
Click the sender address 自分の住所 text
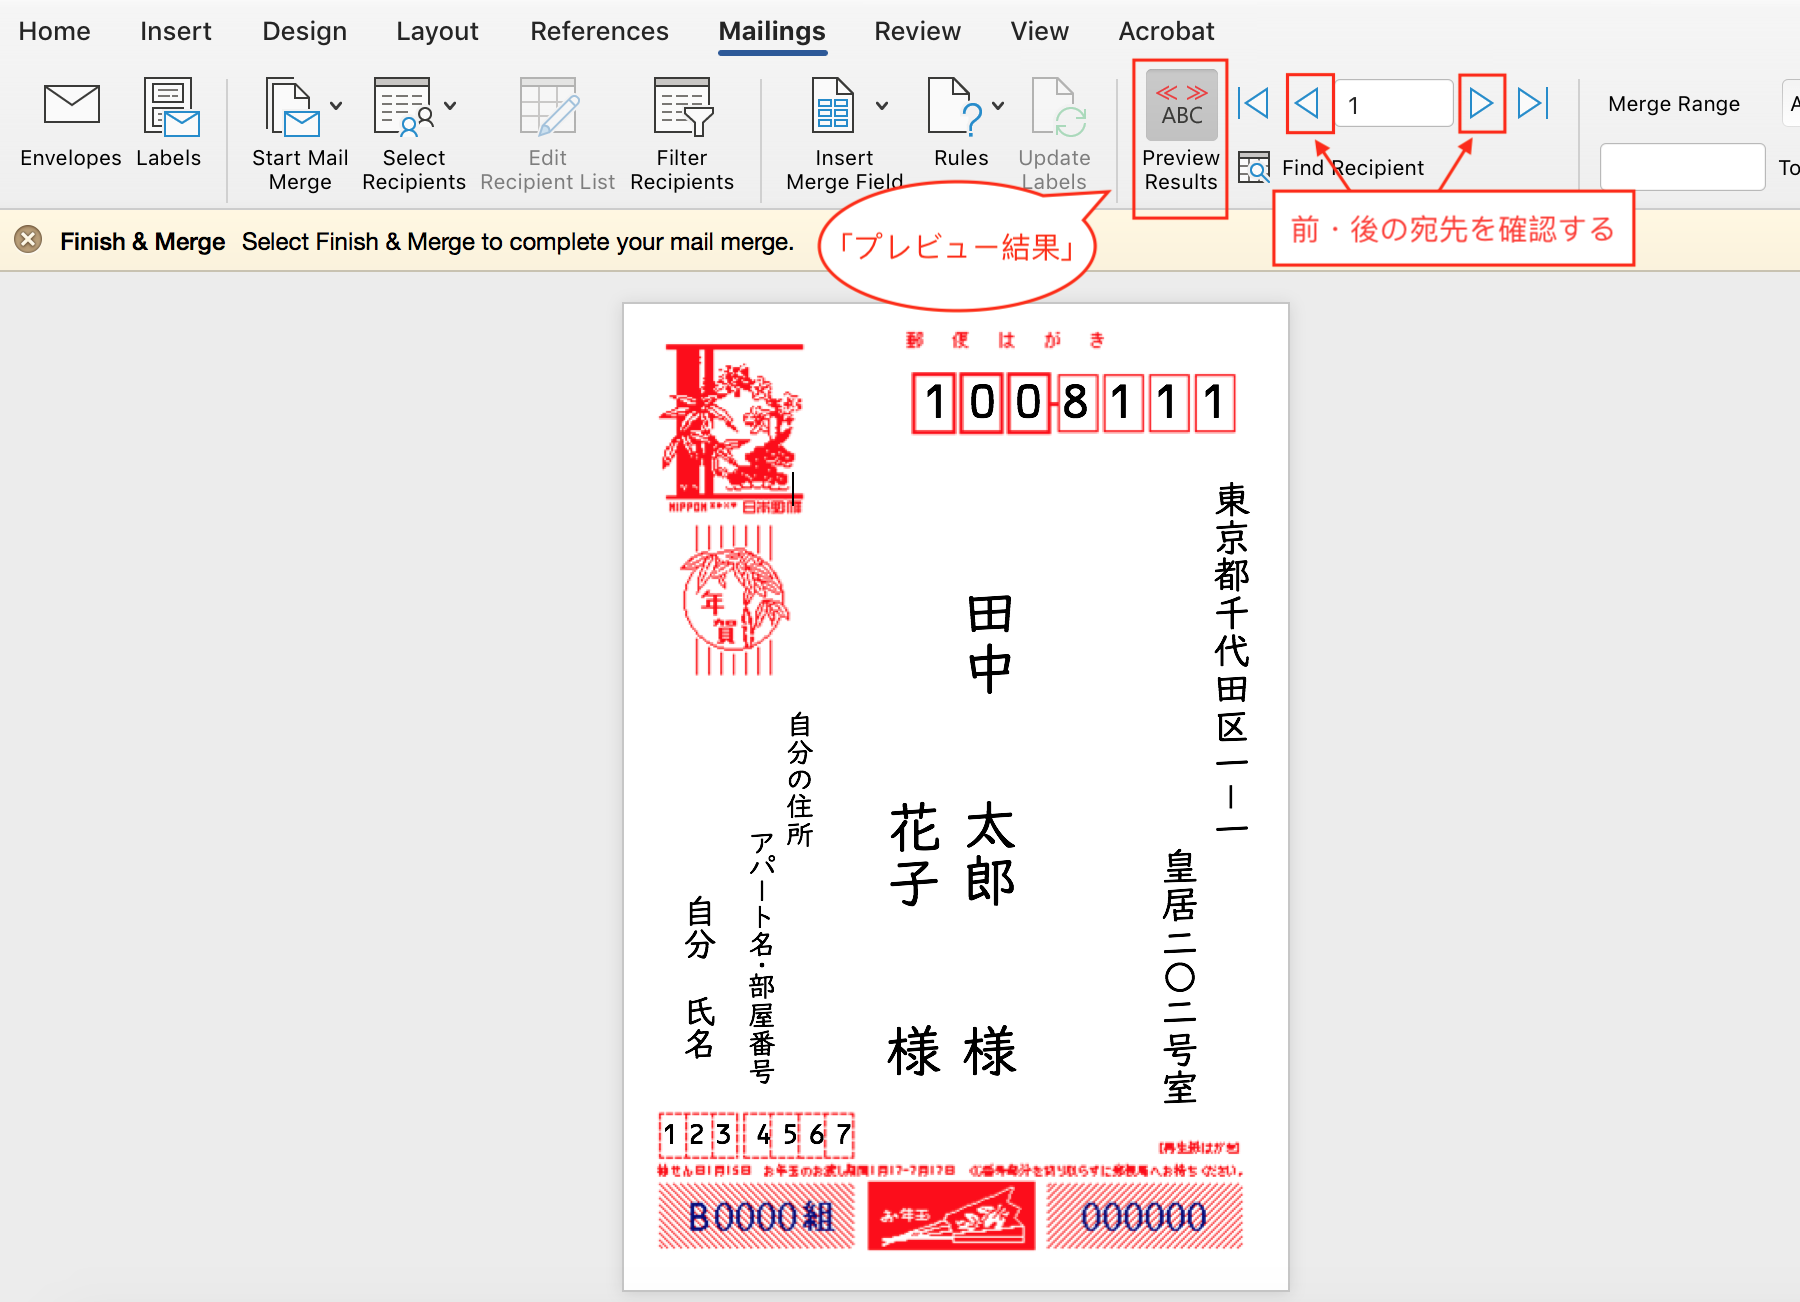[800, 779]
